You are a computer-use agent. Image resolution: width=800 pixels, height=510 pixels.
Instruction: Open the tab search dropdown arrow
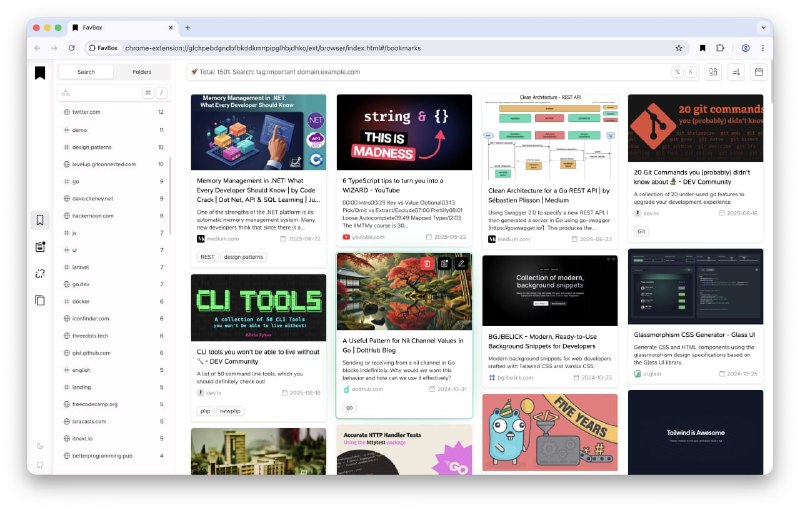763,28
